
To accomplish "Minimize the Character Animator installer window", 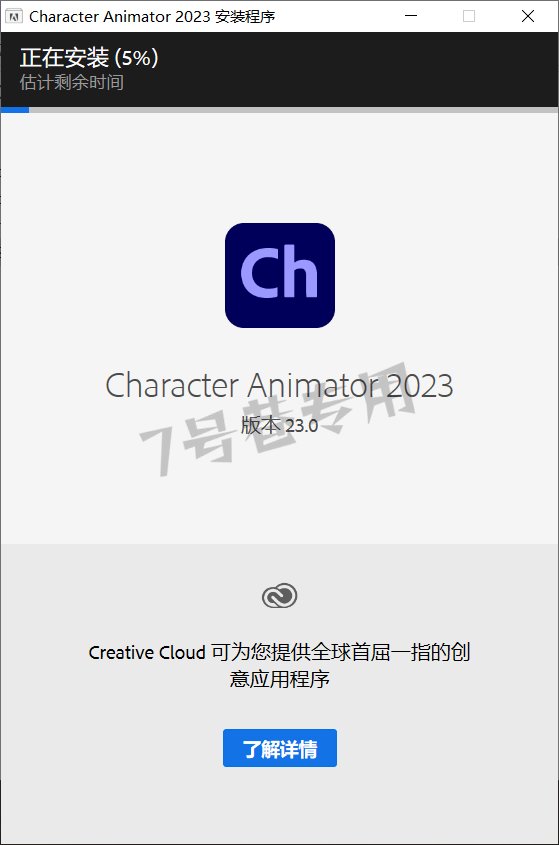I will (x=411, y=16).
